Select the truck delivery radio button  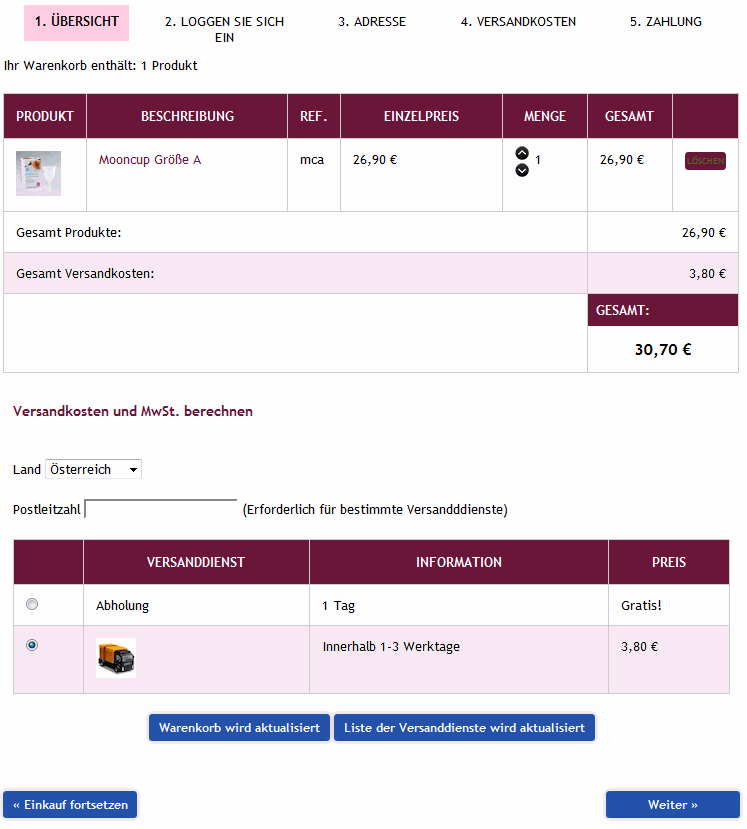[32, 646]
